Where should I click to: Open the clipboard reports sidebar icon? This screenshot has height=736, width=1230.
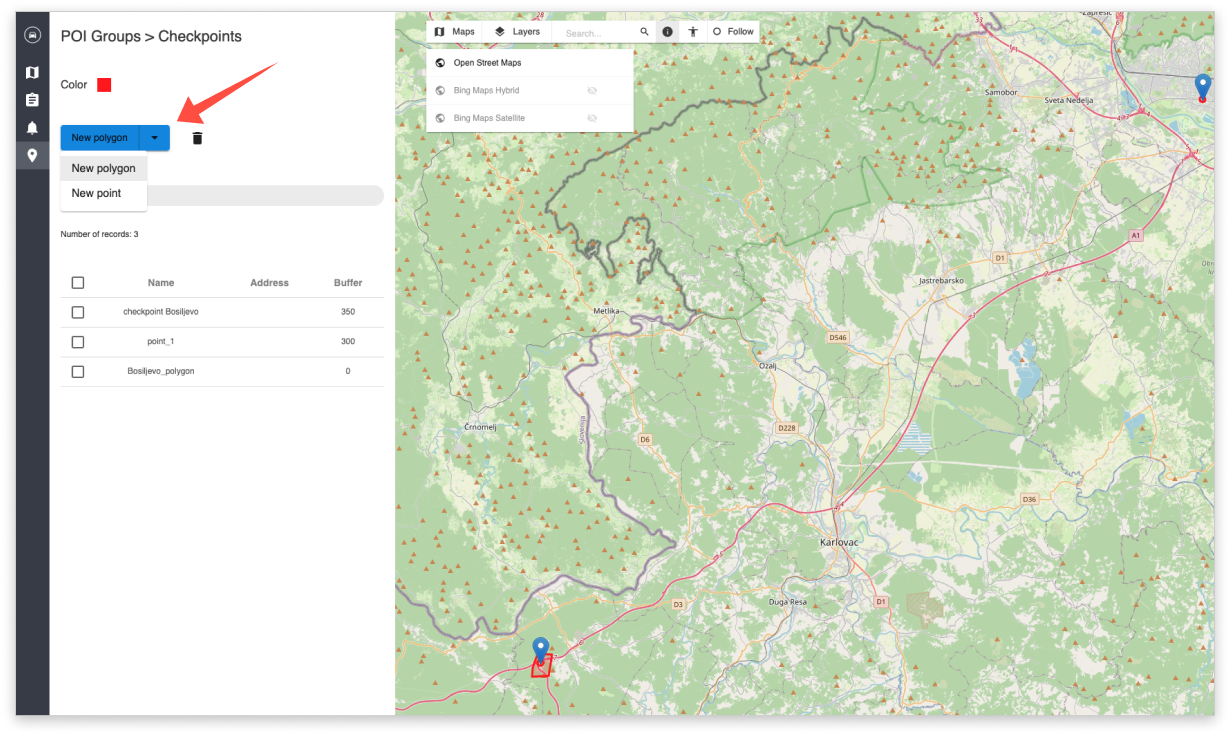click(x=32, y=100)
